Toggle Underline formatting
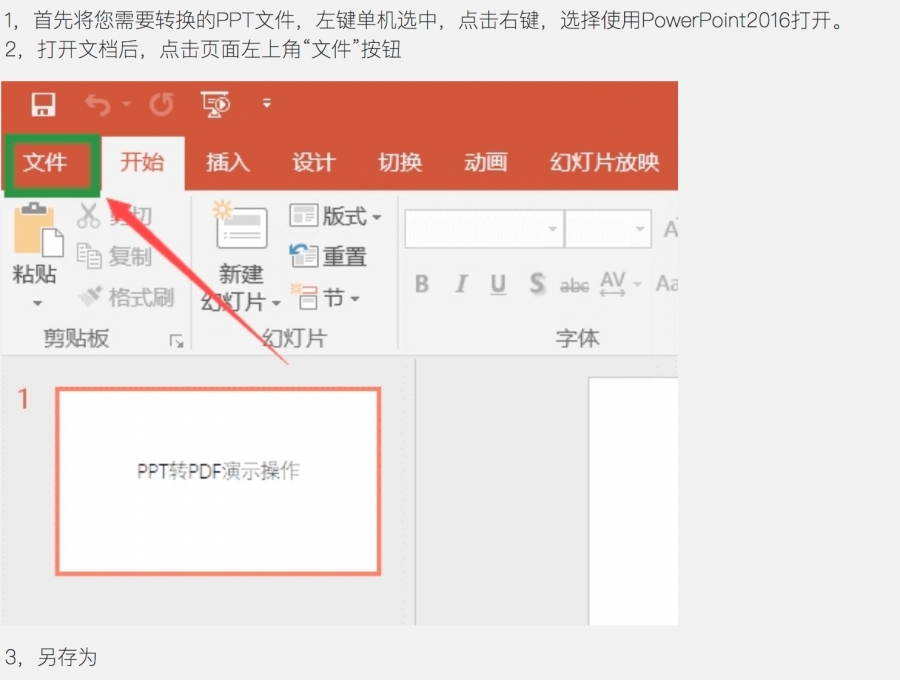The width and height of the screenshot is (900, 680). click(498, 285)
